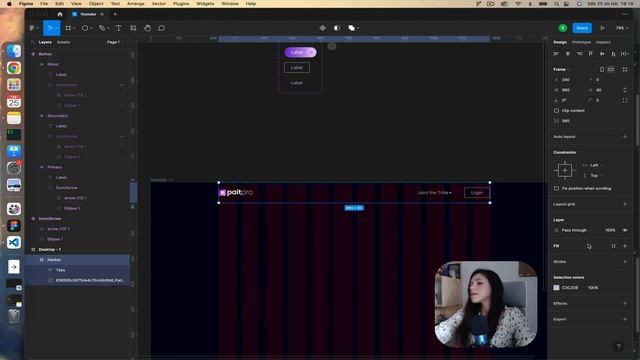Viewport: 640px width, 360px height.
Task: Click align horizontal centers icon
Action: [568, 53]
